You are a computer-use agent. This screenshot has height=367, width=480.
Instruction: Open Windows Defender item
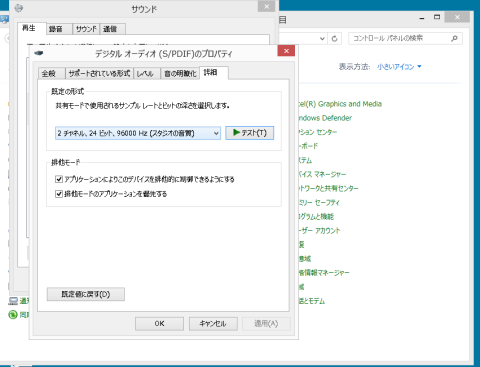pos(325,118)
